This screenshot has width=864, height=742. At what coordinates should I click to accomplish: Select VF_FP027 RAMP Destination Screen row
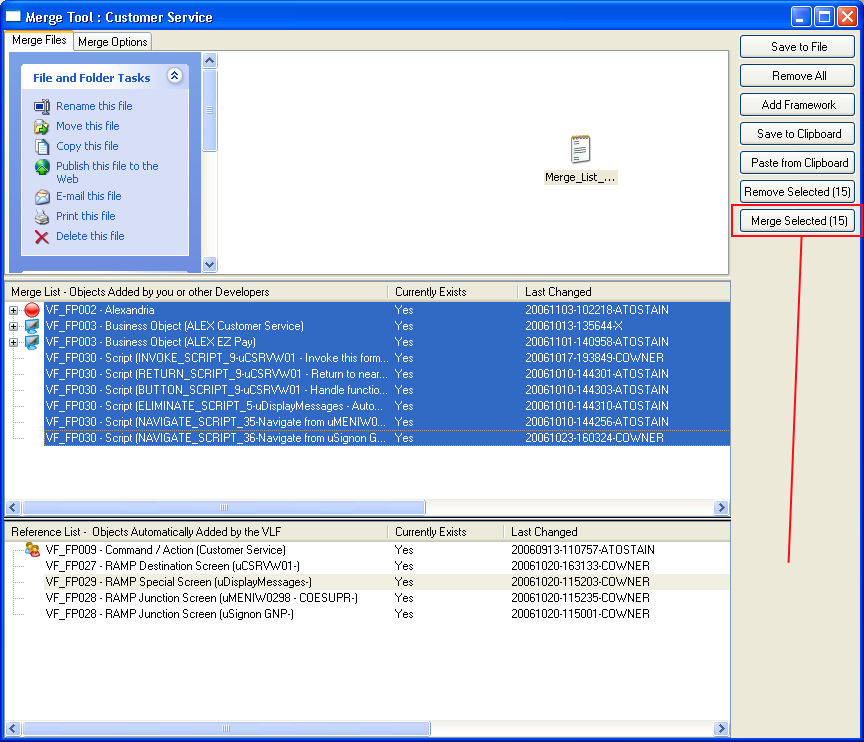pyautogui.click(x=387, y=566)
